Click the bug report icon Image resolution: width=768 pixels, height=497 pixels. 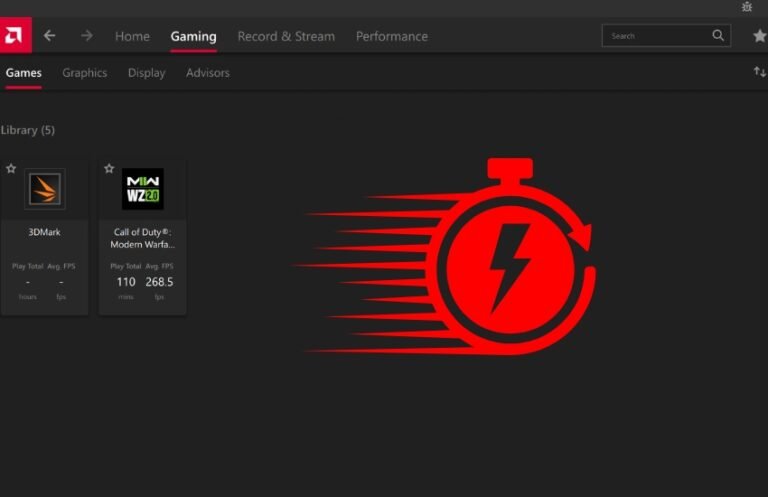[x=746, y=7]
